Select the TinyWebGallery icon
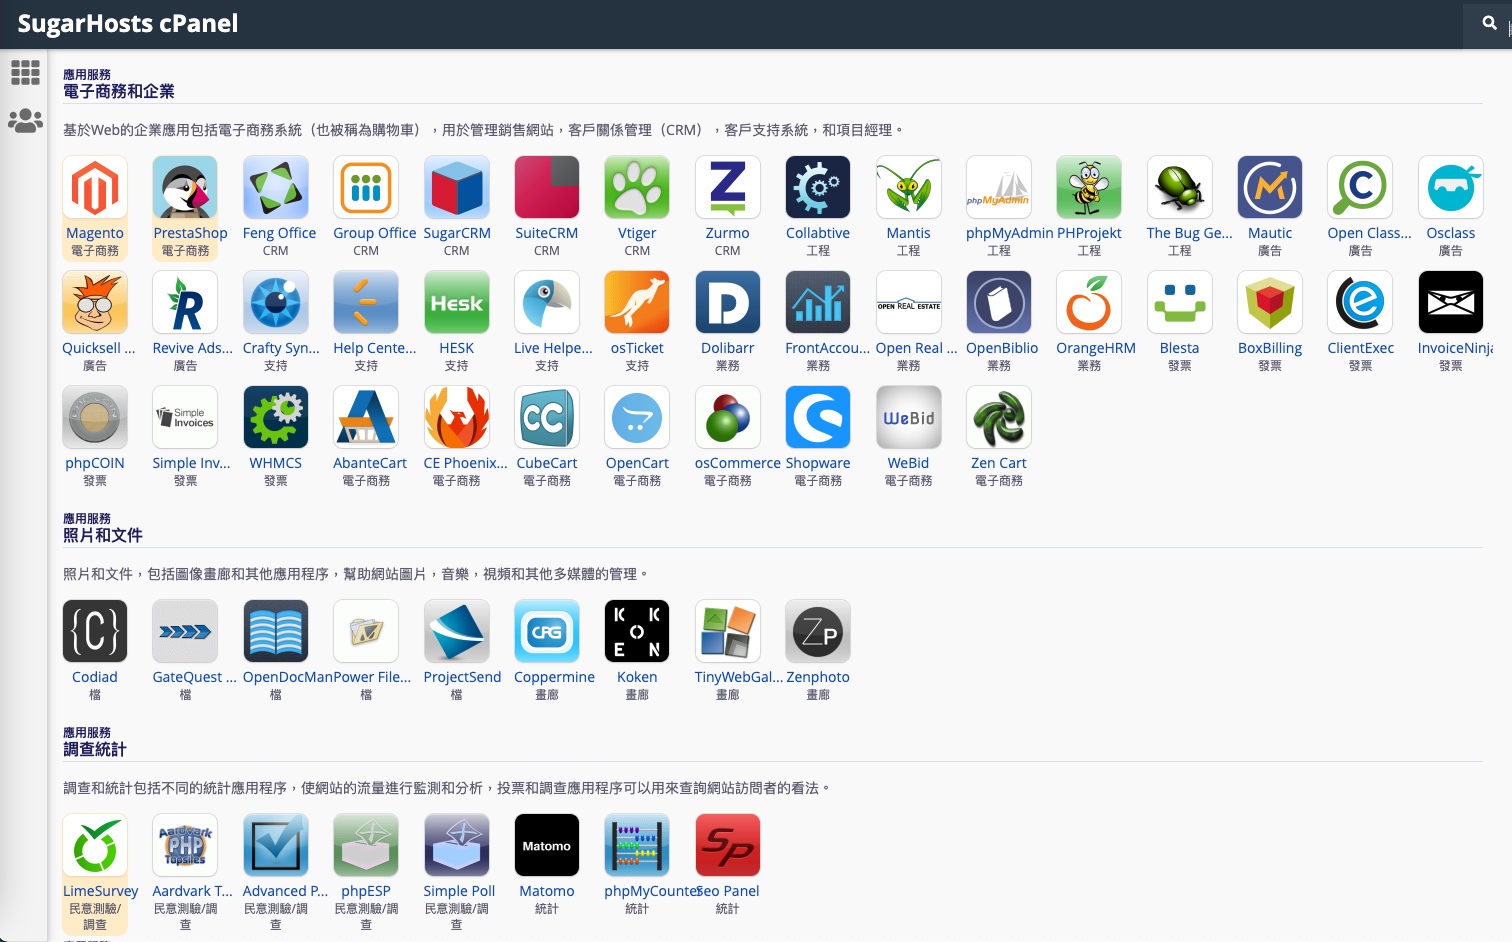This screenshot has height=942, width=1512. (x=728, y=631)
